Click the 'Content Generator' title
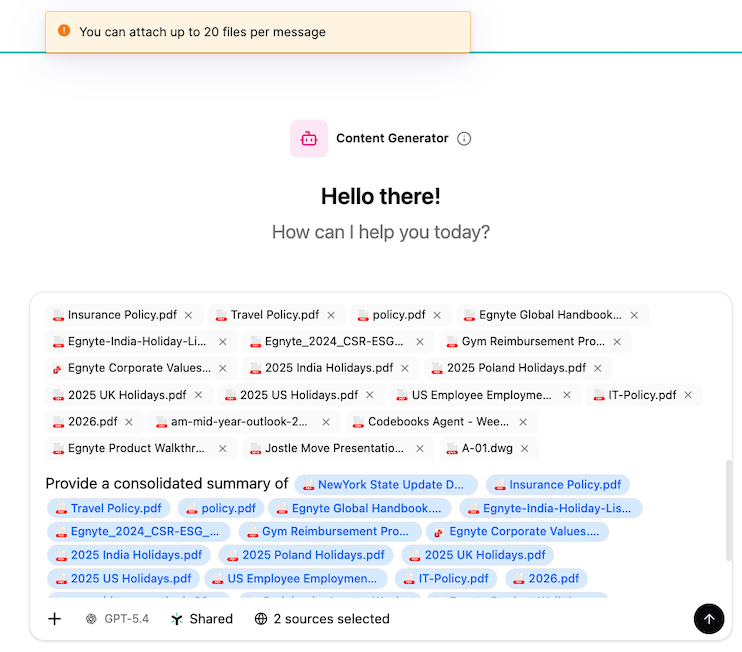Screen dimensions: 742x652 [392, 138]
